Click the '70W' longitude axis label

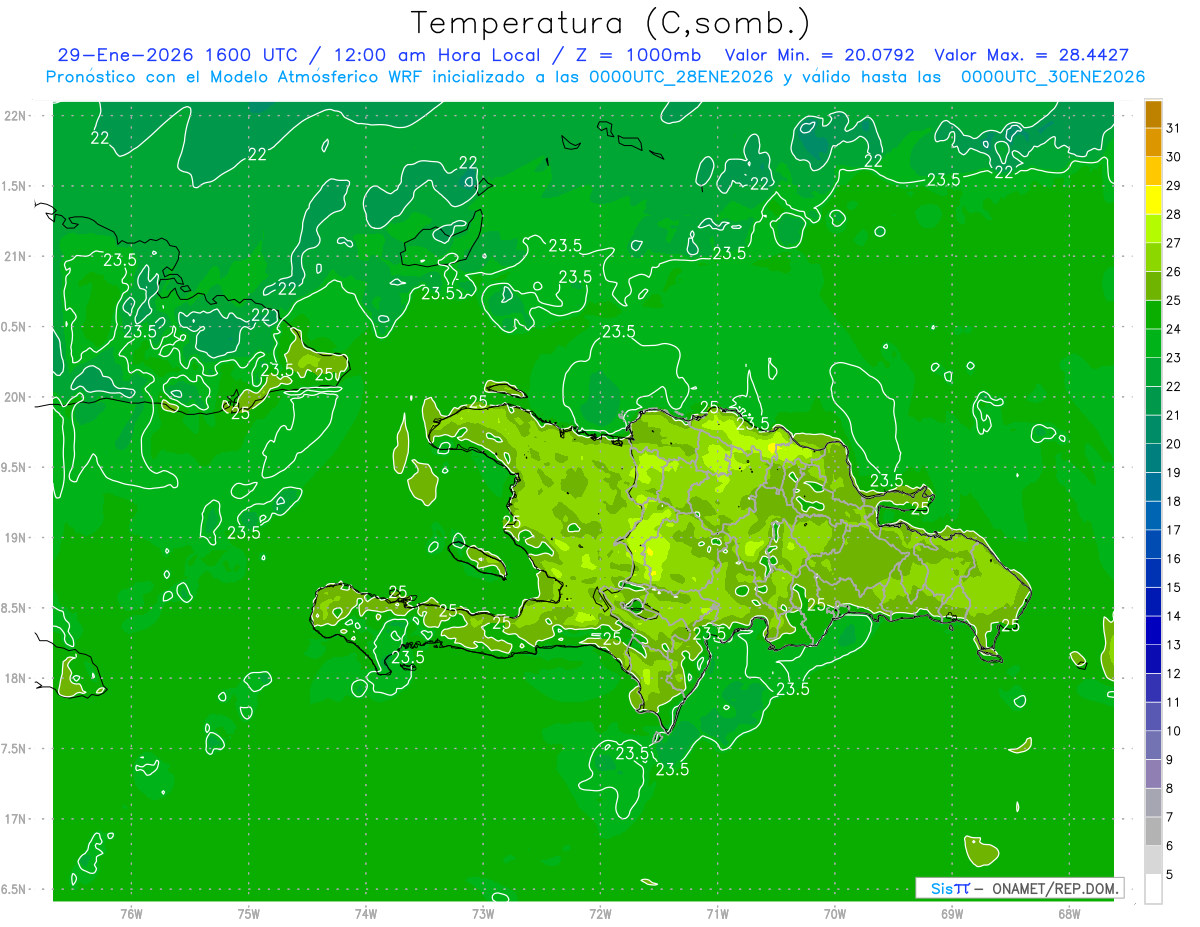(x=835, y=914)
